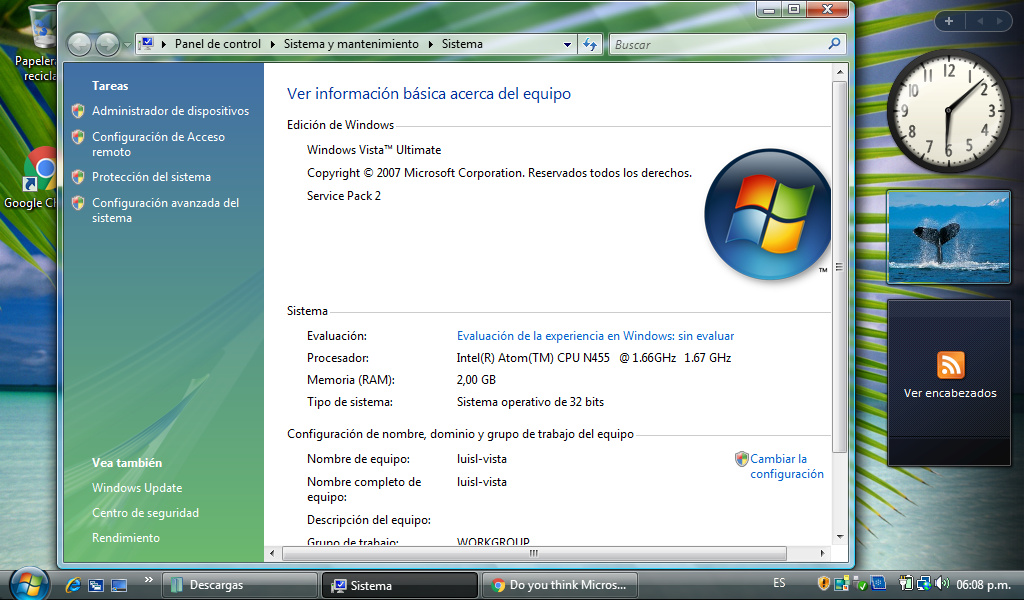The image size is (1024, 600).
Task: Expand the Quick Launch overflow chevron
Action: coord(148,579)
